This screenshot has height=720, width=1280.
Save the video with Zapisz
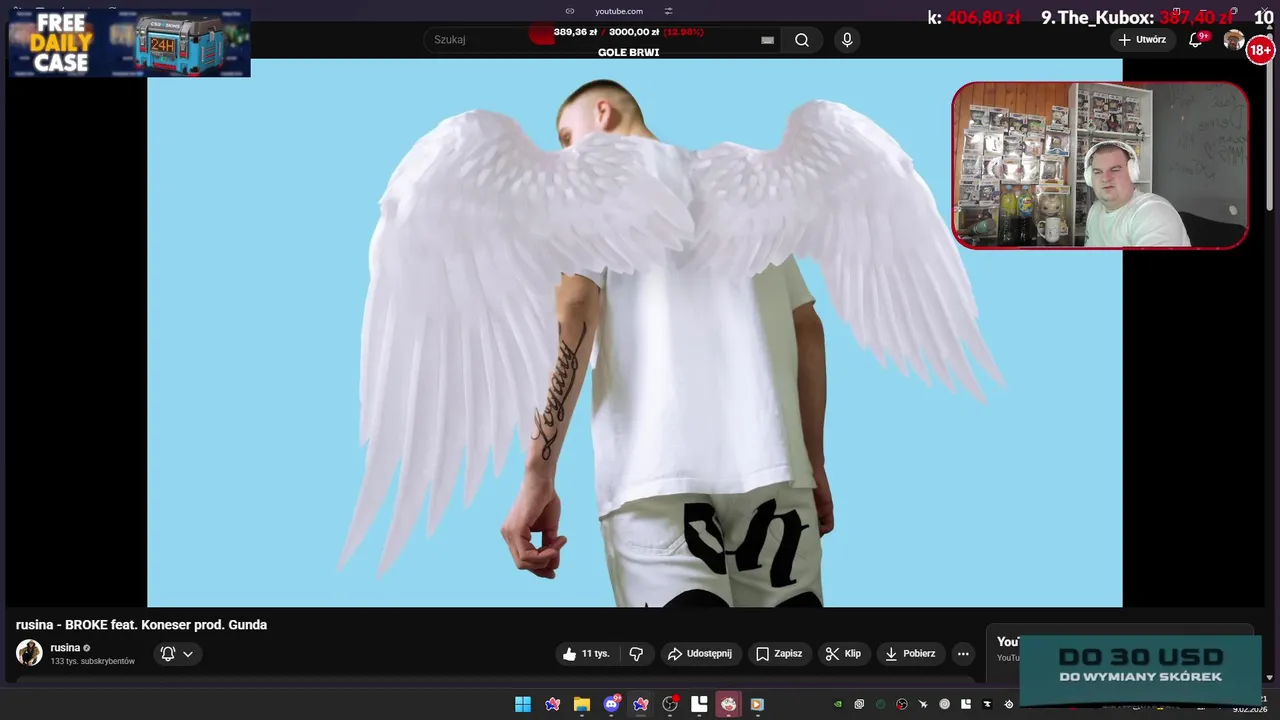779,654
